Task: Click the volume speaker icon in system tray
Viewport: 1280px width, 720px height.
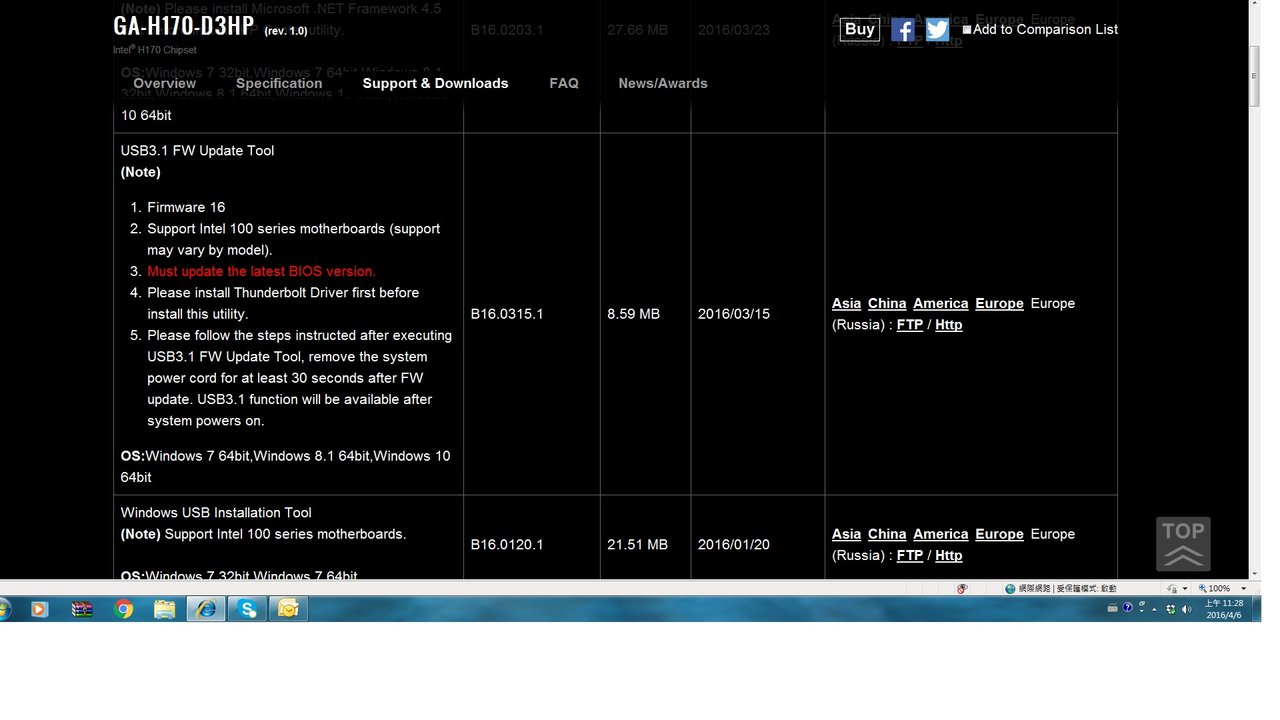Action: (x=1187, y=609)
